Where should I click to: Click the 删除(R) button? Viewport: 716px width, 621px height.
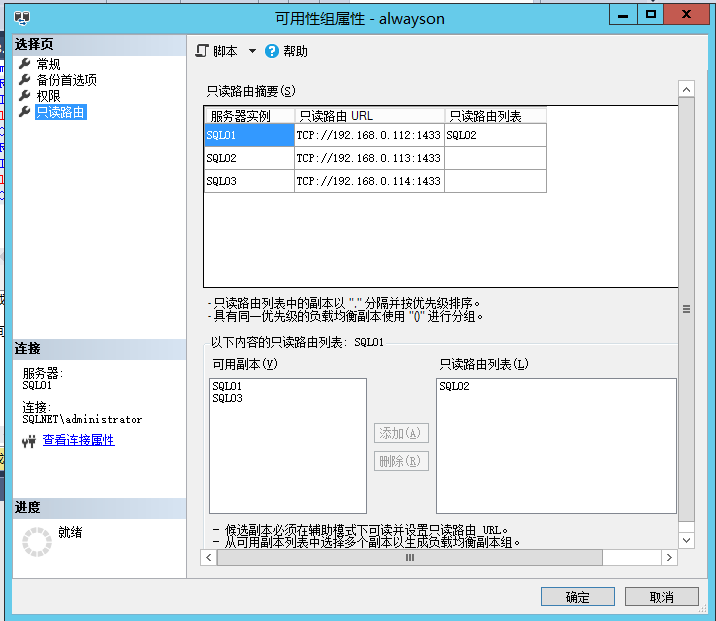click(x=401, y=461)
